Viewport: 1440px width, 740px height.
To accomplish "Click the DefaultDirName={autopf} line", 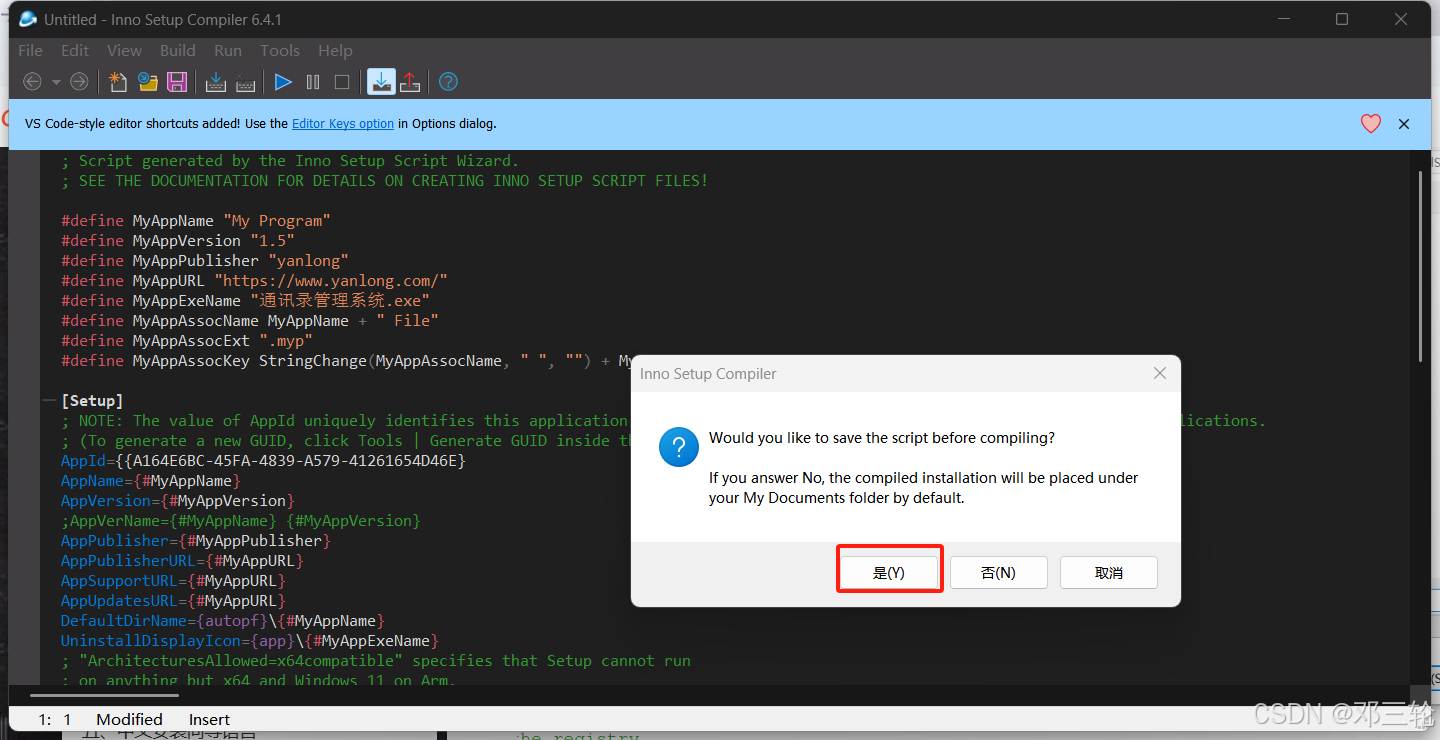I will [x=223, y=621].
